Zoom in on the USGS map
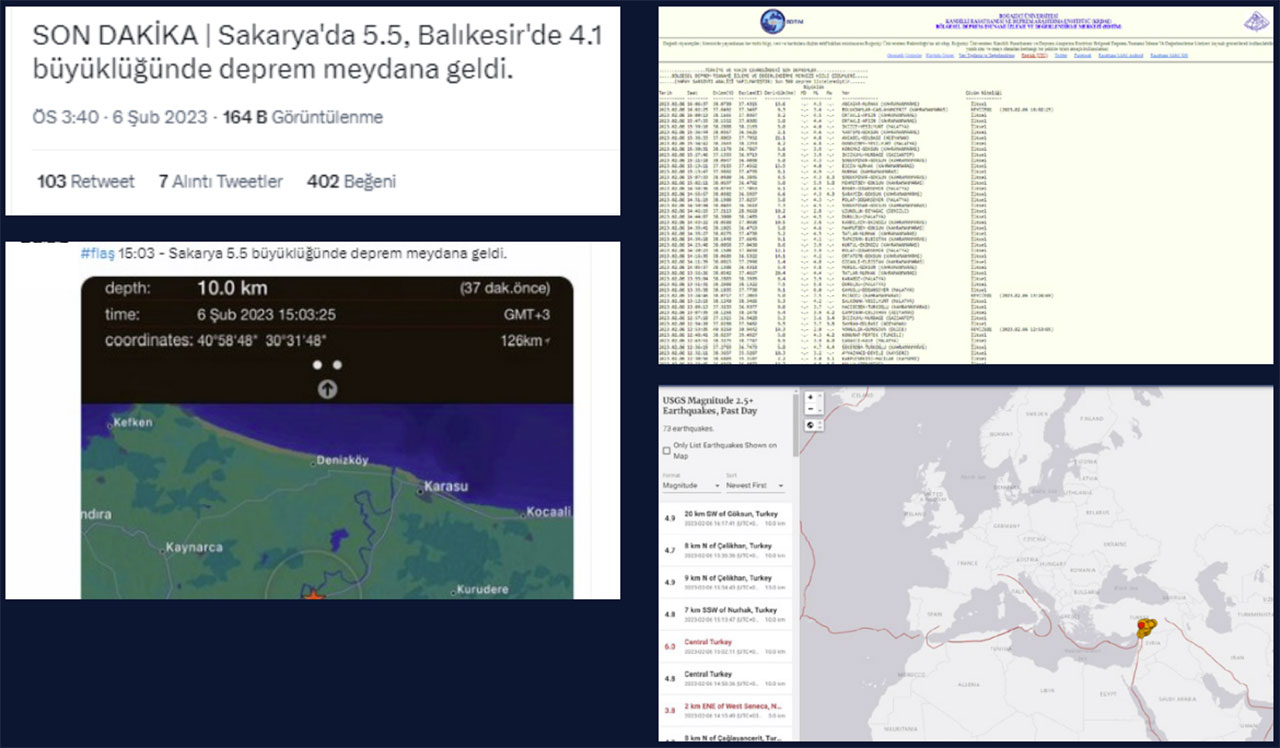The height and width of the screenshot is (748, 1280). click(809, 397)
